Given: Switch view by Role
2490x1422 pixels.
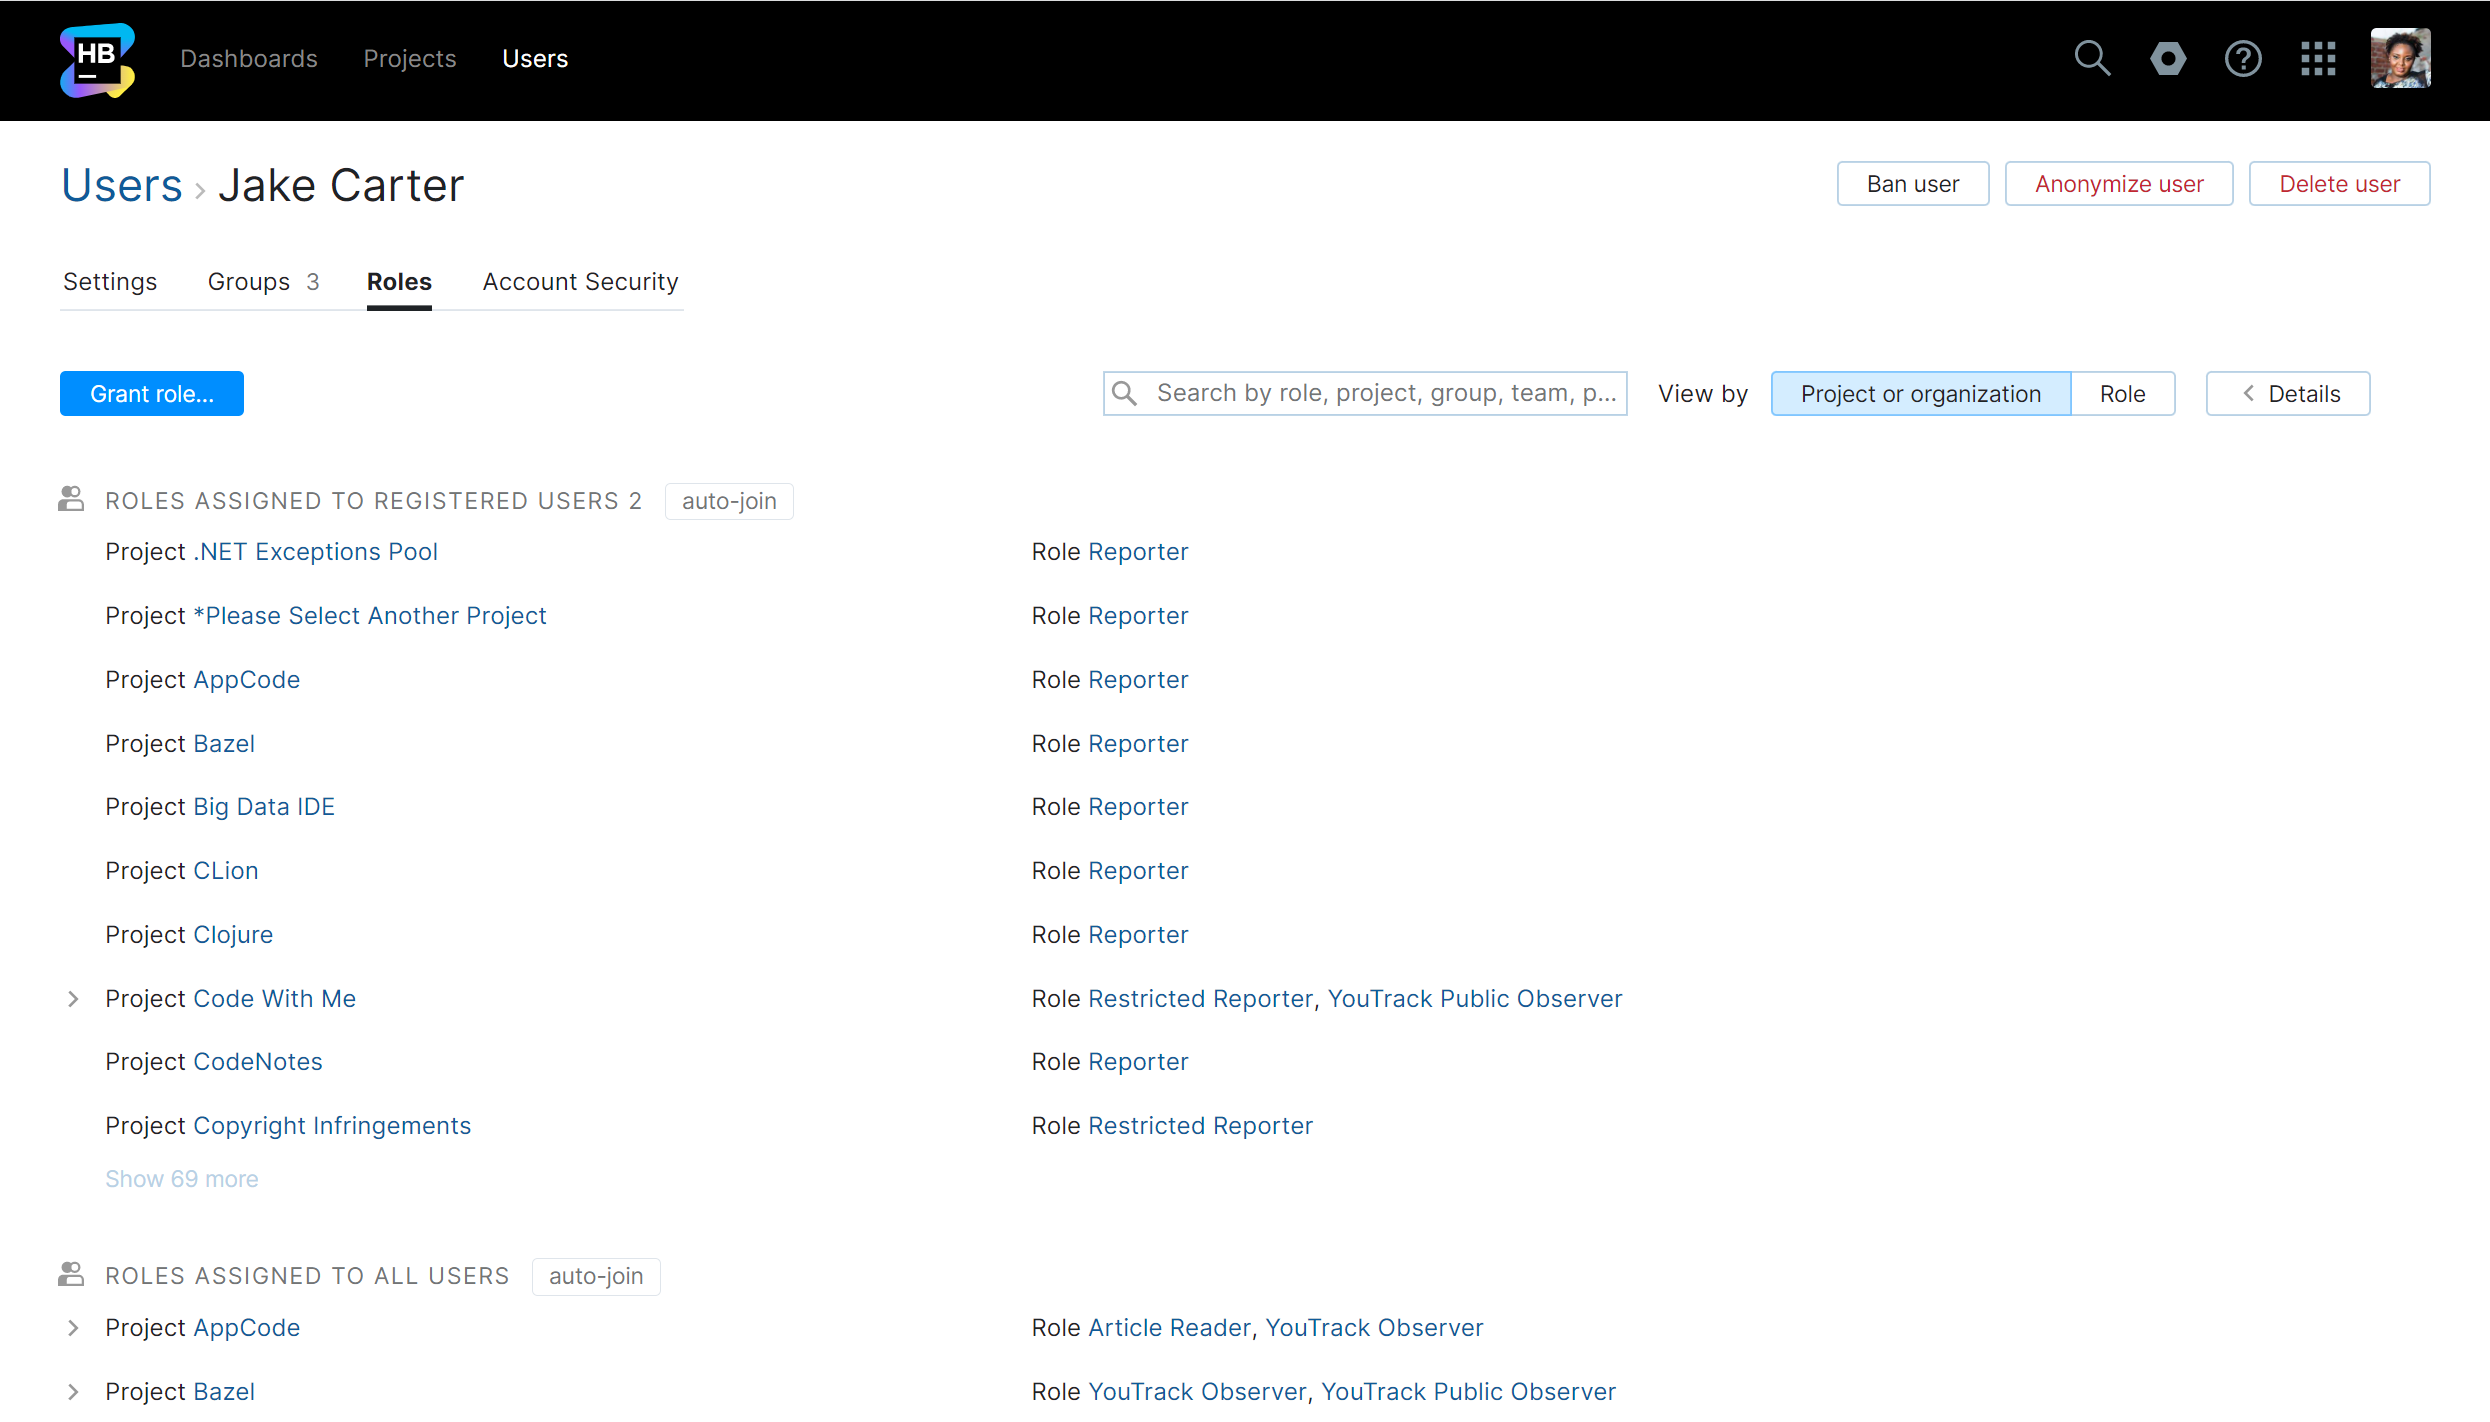Looking at the screenshot, I should point(2122,394).
